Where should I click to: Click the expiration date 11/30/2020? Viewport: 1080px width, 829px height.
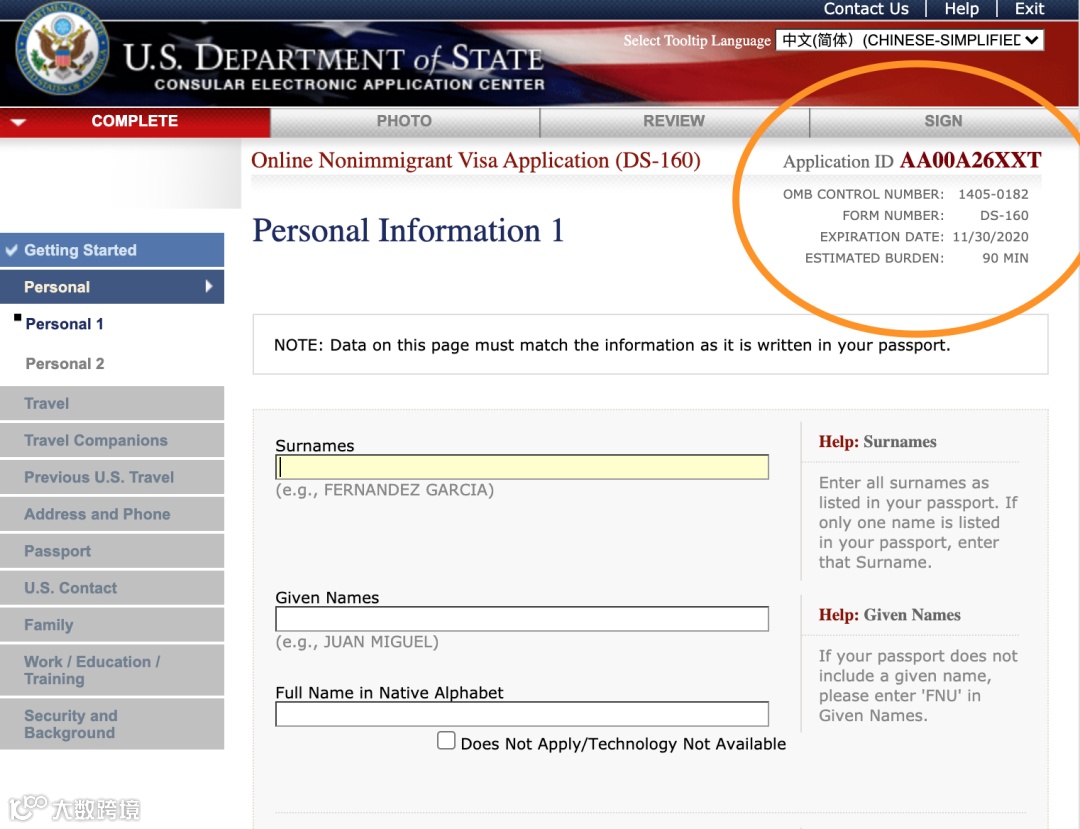click(990, 237)
